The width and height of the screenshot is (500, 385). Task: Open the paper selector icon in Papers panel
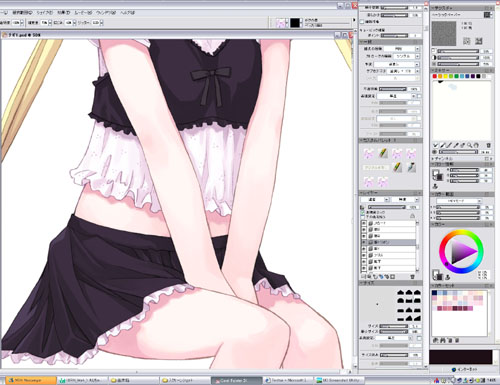(x=488, y=15)
